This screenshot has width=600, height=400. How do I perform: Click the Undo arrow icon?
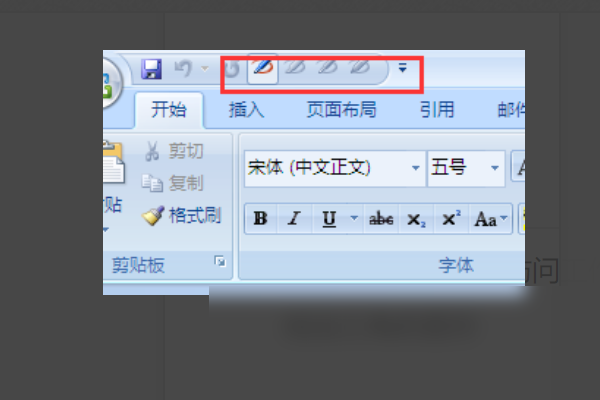pos(183,69)
